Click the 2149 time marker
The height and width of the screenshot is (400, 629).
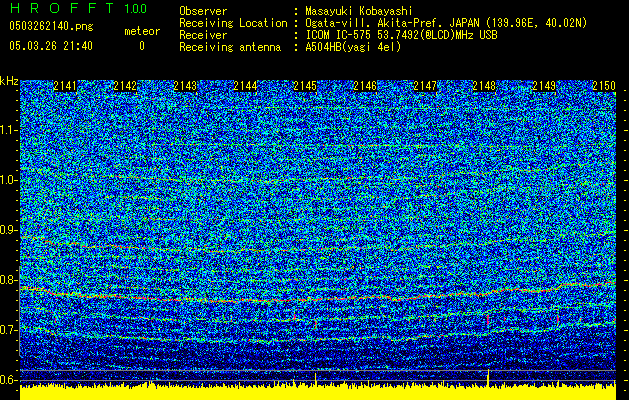pos(544,86)
